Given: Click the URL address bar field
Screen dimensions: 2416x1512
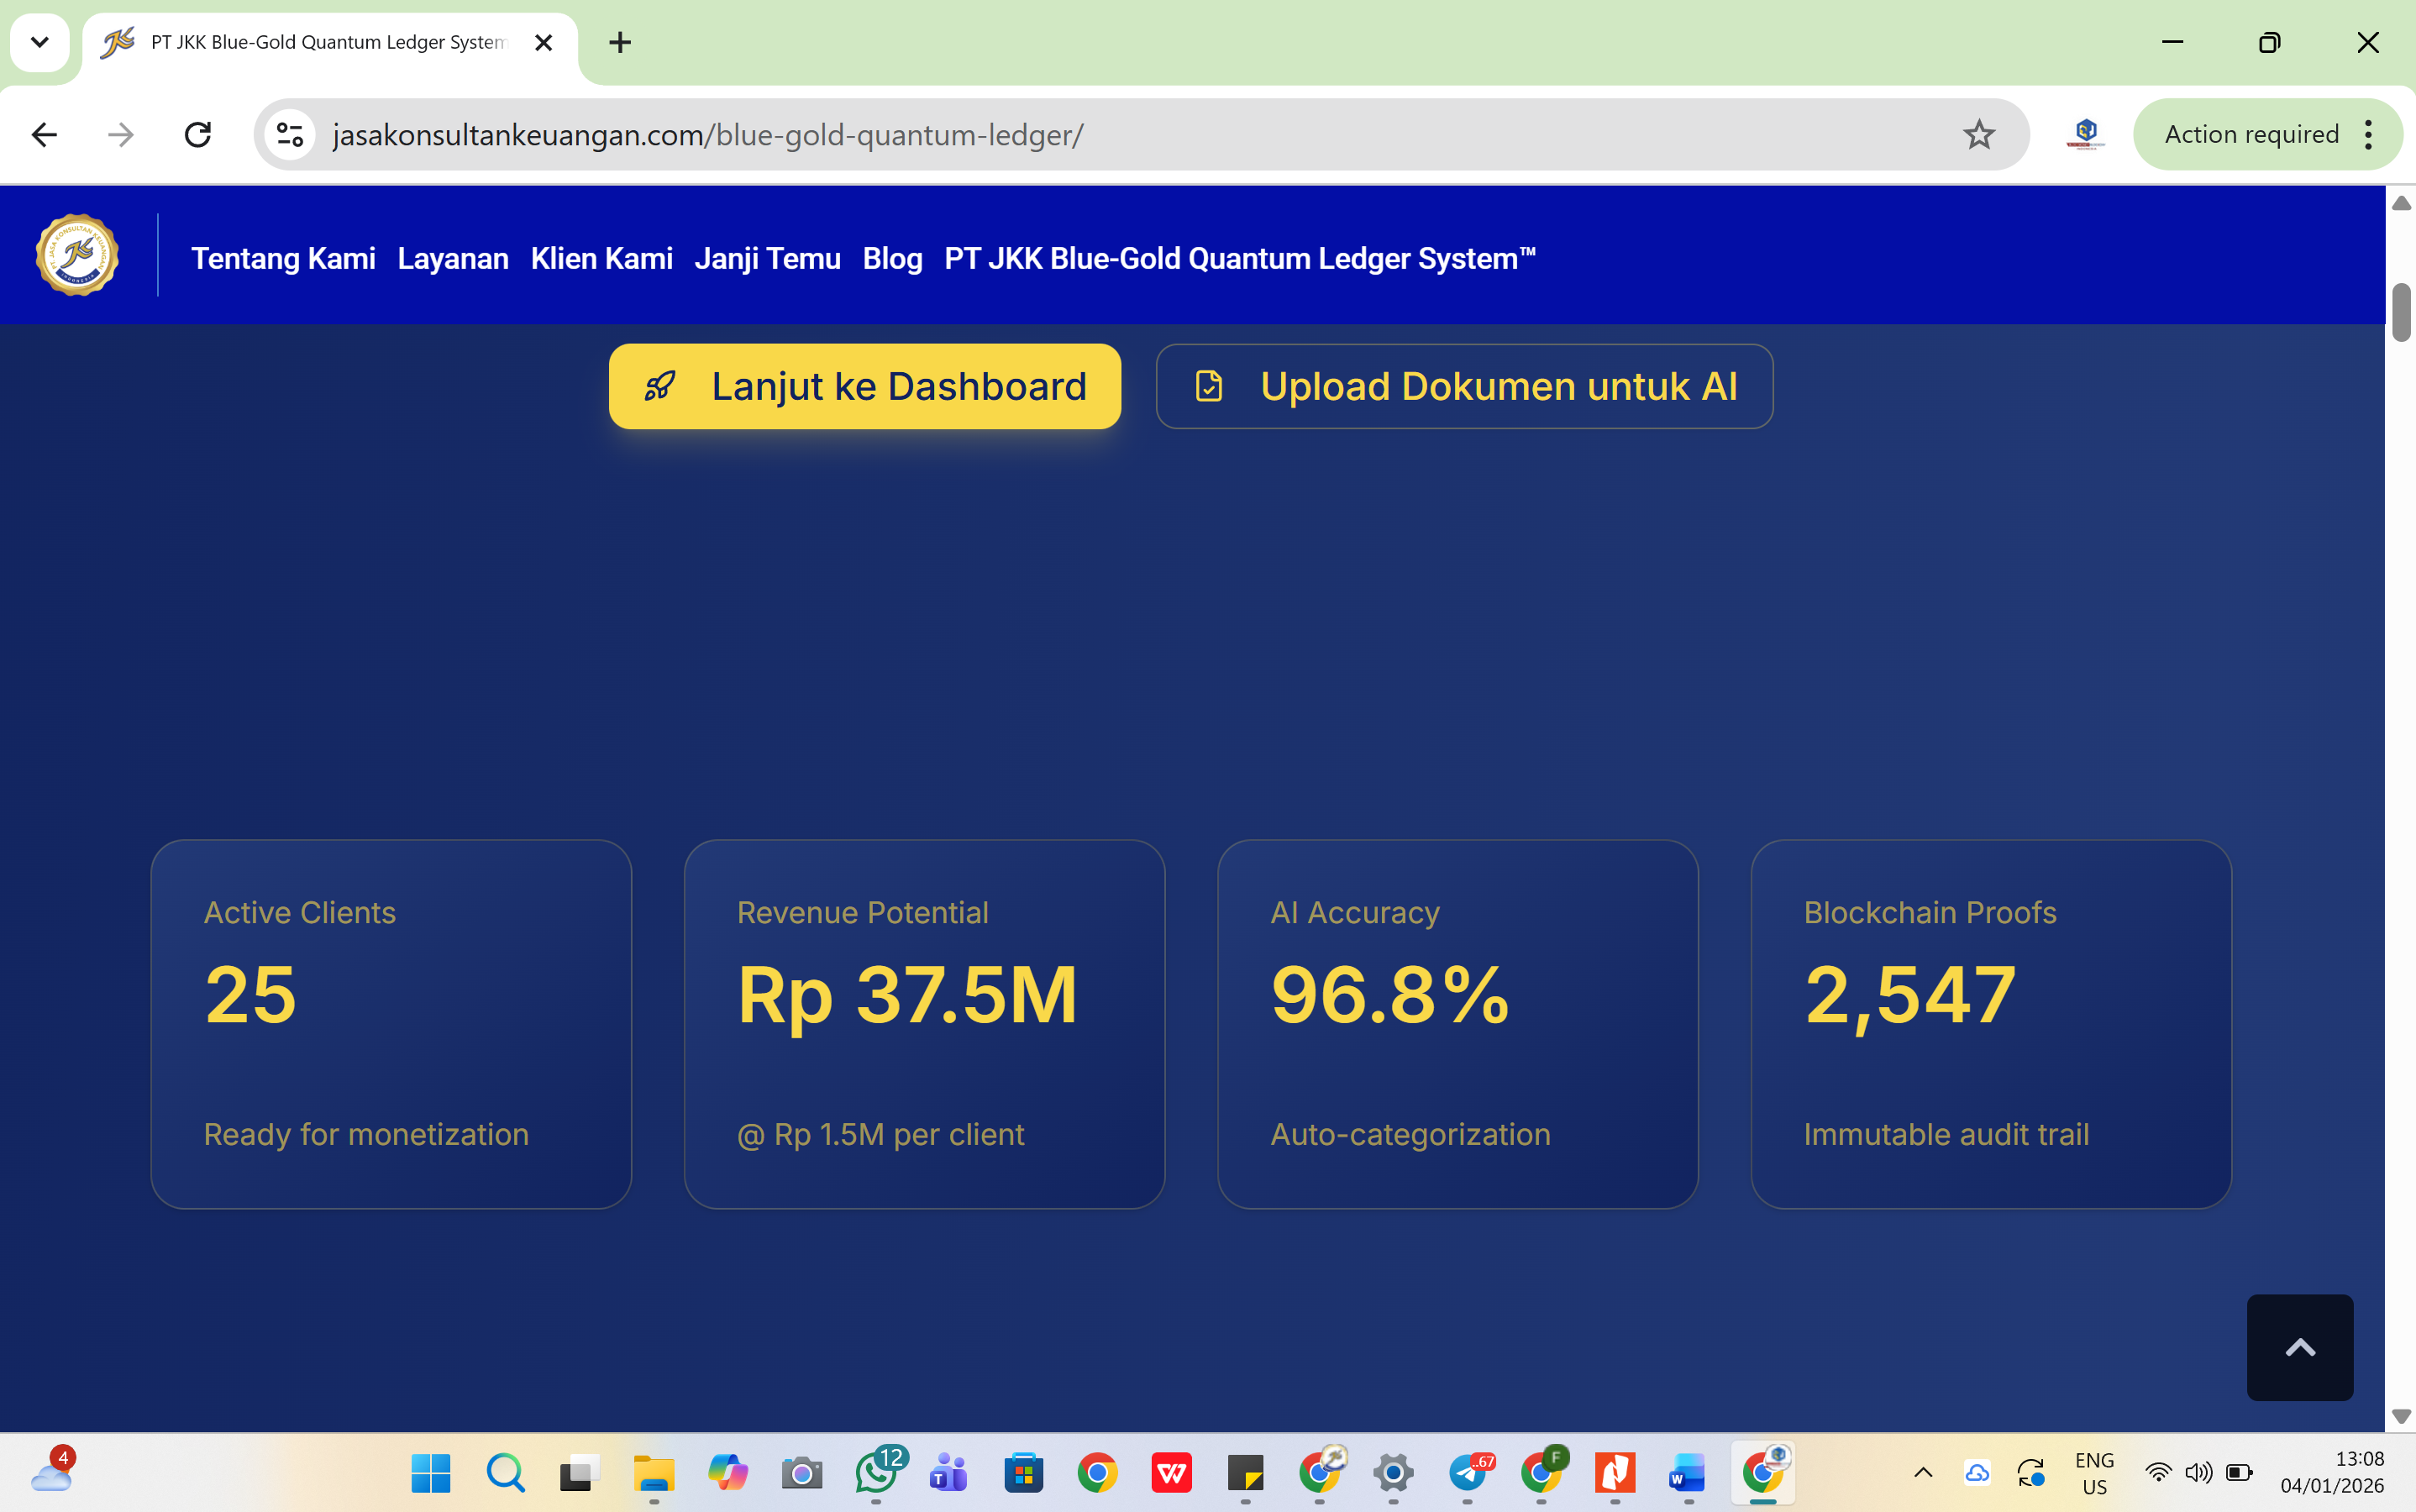Looking at the screenshot, I should 1100,134.
